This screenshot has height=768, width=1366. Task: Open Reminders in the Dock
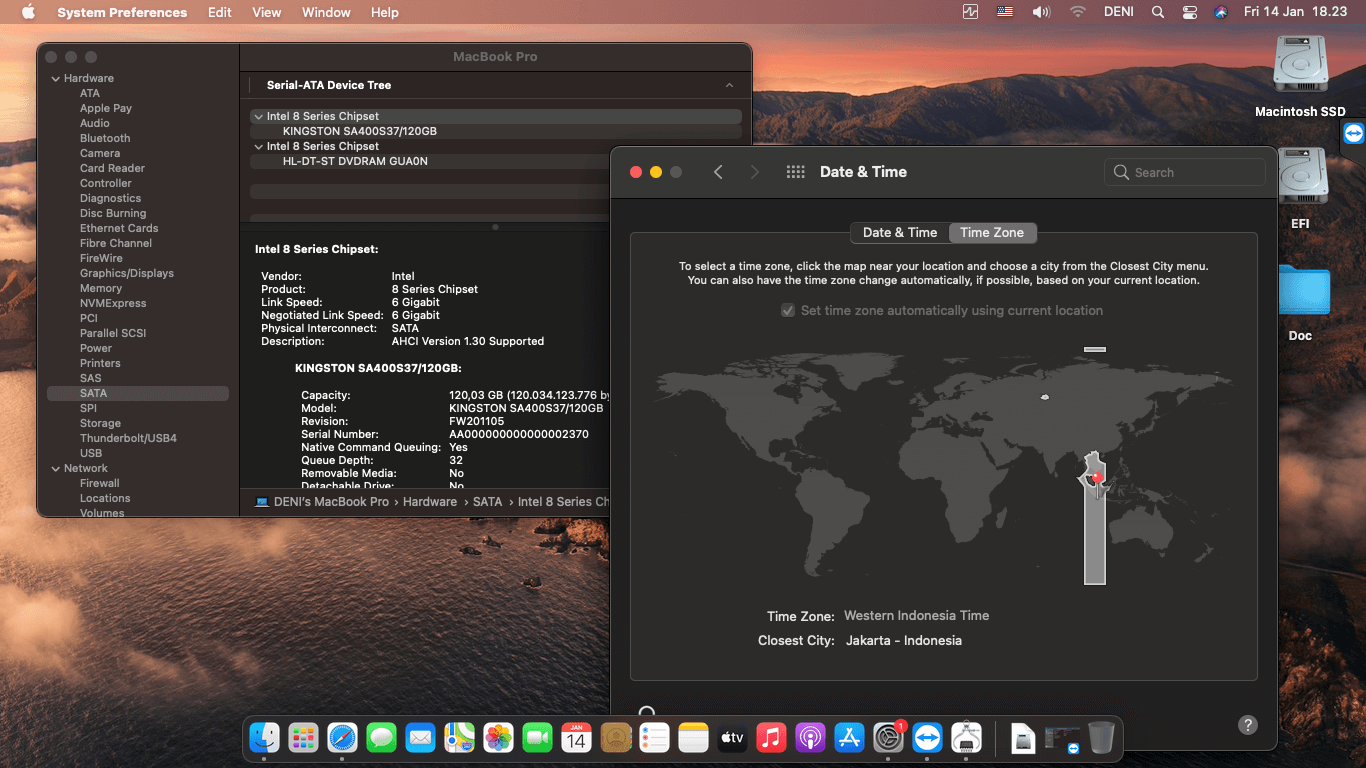(x=654, y=738)
